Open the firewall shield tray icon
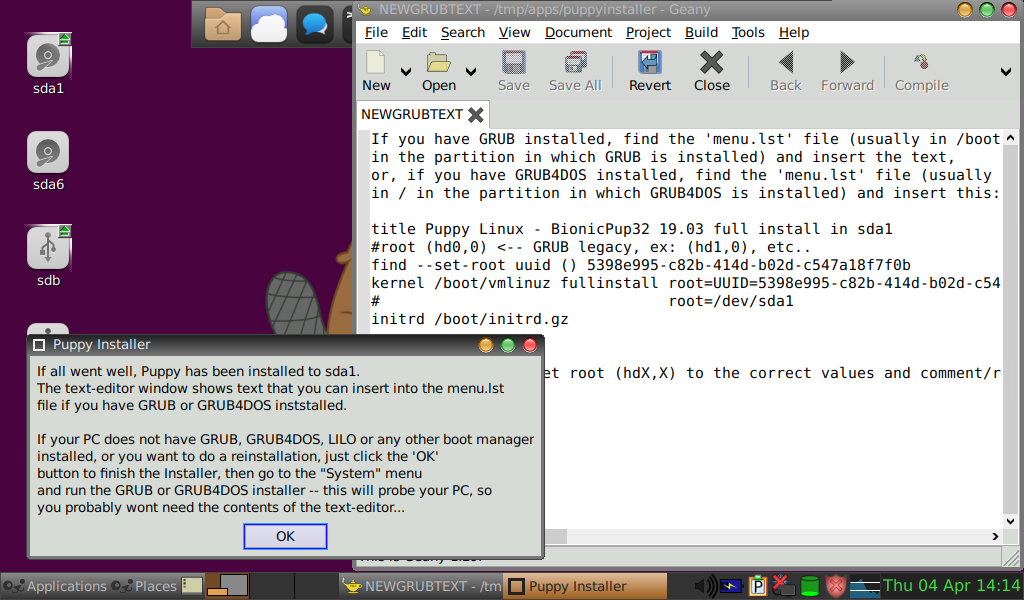Screen dimensions: 1024x600 coord(835,586)
